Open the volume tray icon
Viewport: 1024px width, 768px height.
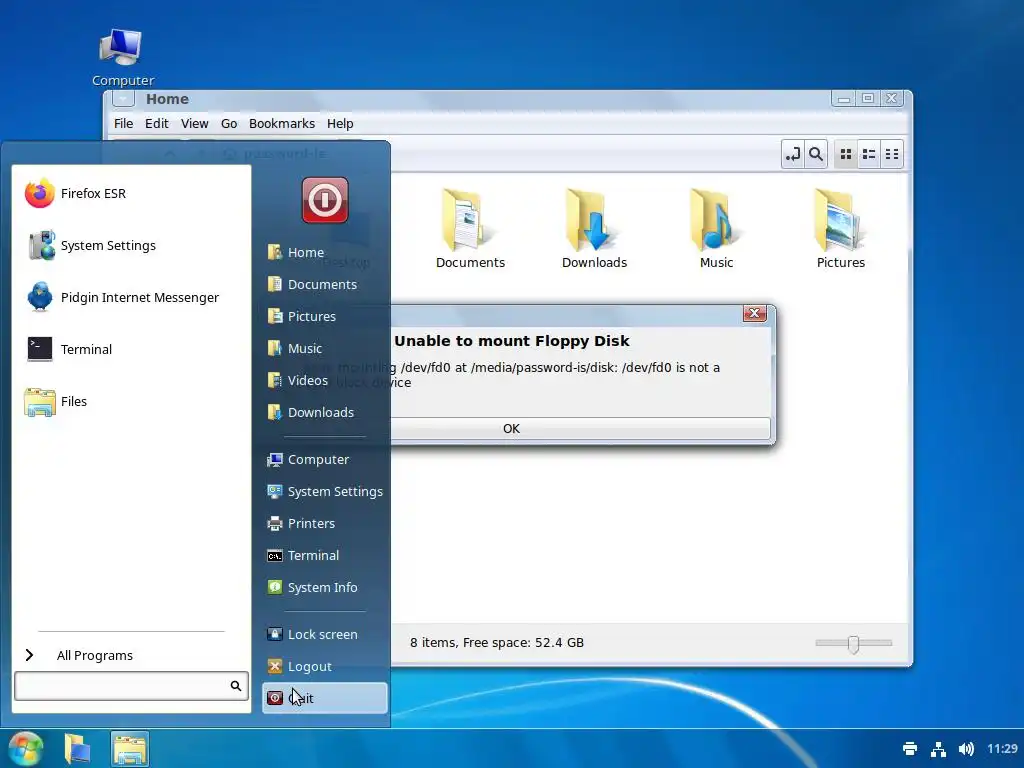(966, 748)
